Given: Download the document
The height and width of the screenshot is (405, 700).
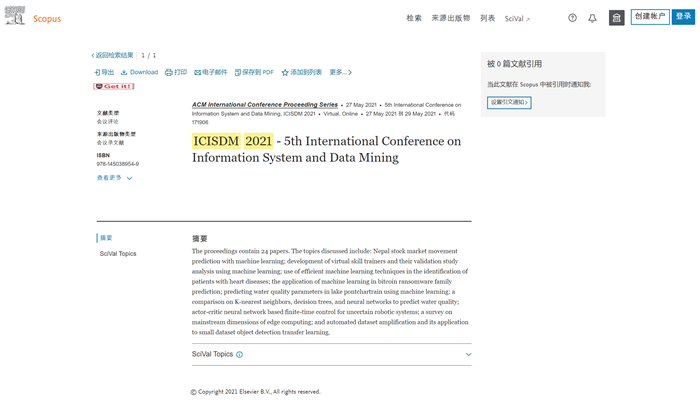Looking at the screenshot, I should coord(139,72).
